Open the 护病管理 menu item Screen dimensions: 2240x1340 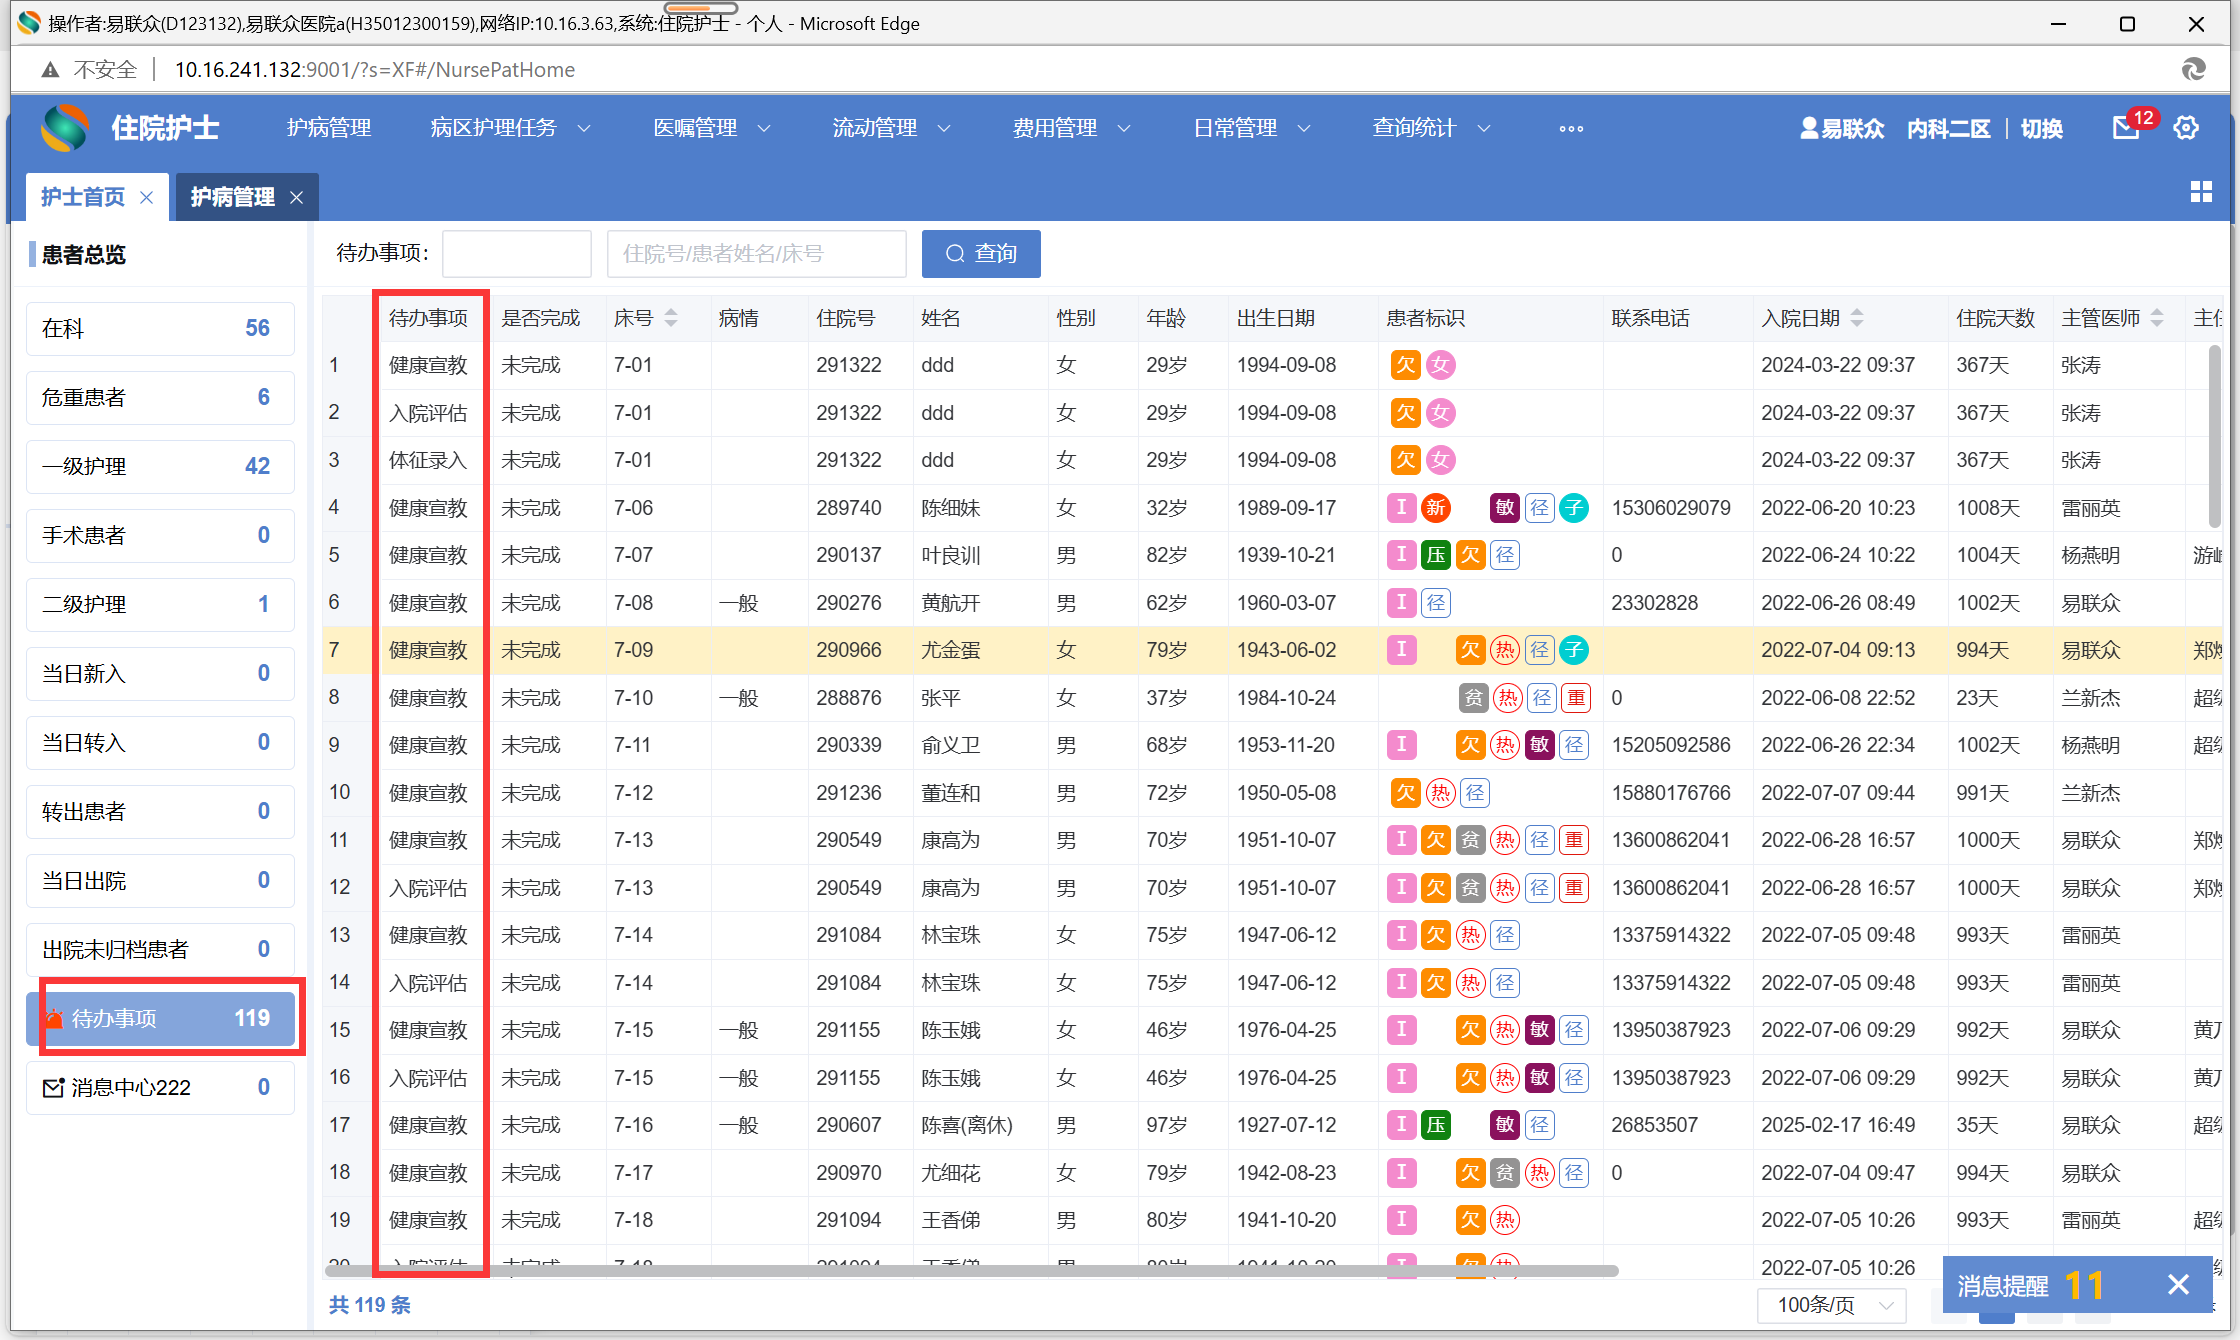pyautogui.click(x=329, y=128)
